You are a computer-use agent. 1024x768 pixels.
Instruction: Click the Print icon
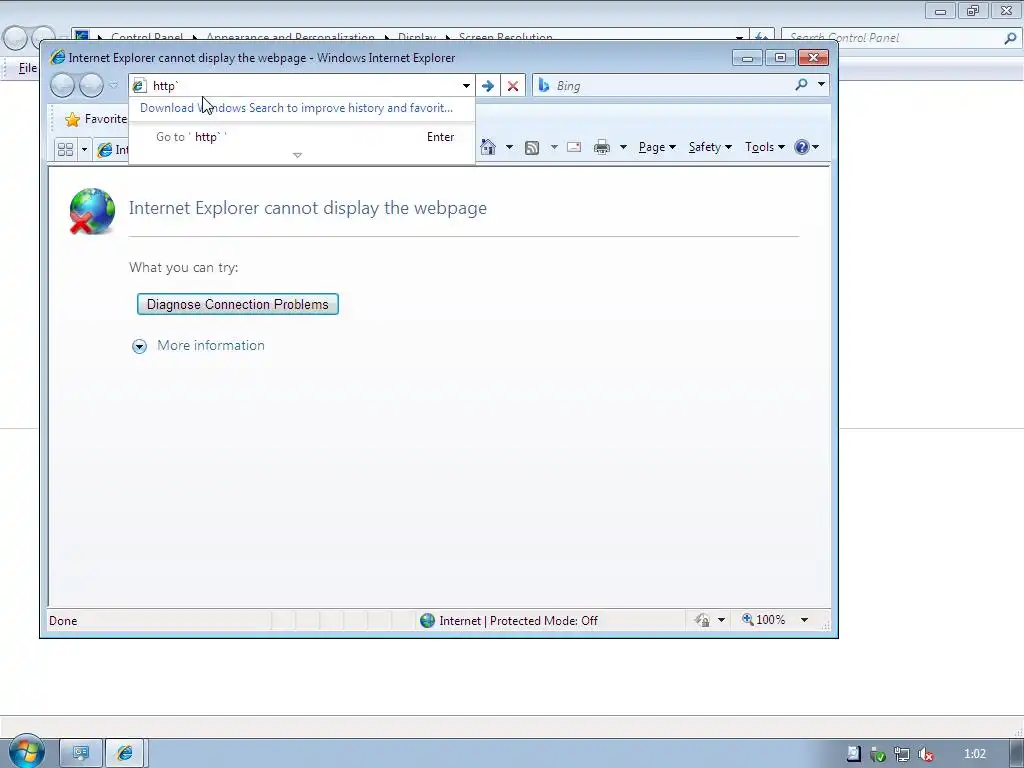pyautogui.click(x=601, y=147)
